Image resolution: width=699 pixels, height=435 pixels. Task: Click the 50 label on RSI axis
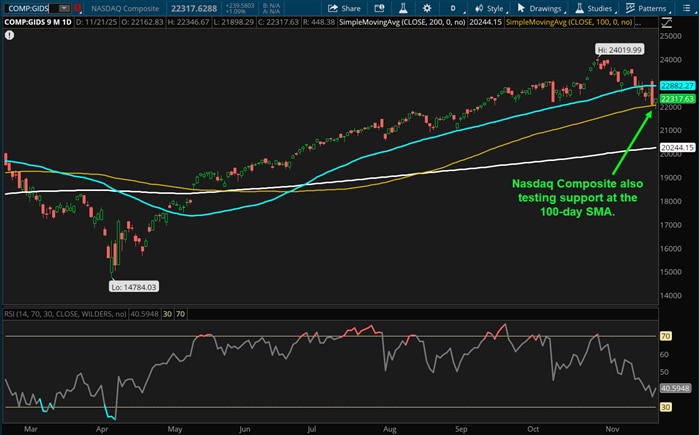(665, 372)
